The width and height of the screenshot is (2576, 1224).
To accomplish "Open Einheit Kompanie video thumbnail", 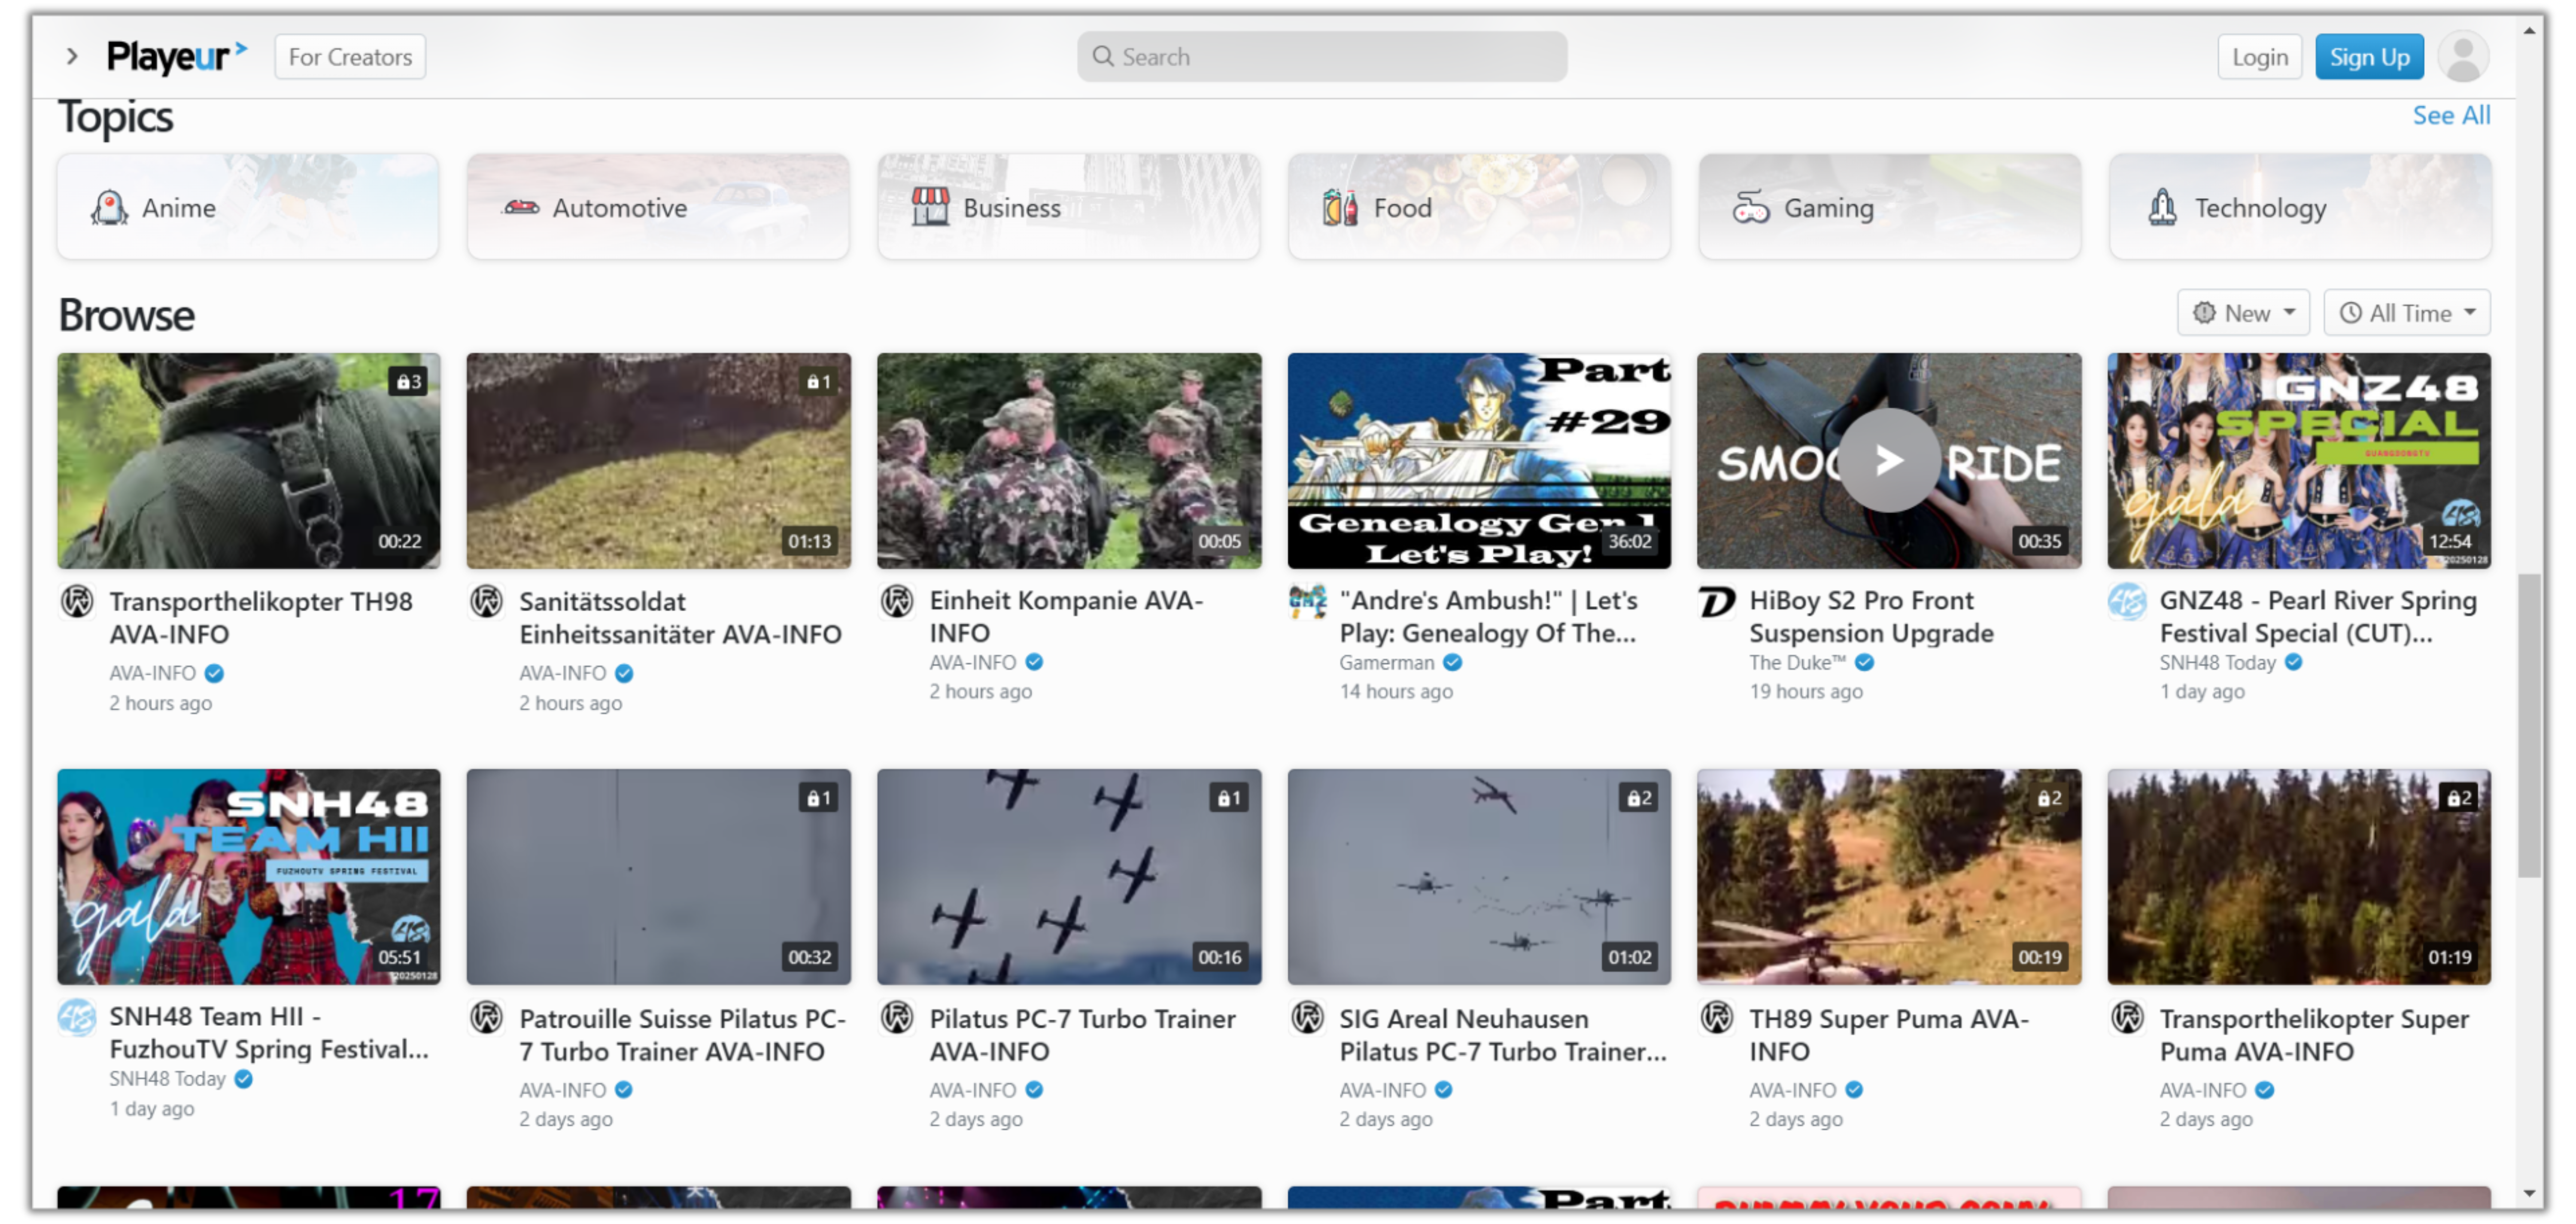I will 1069,461.
